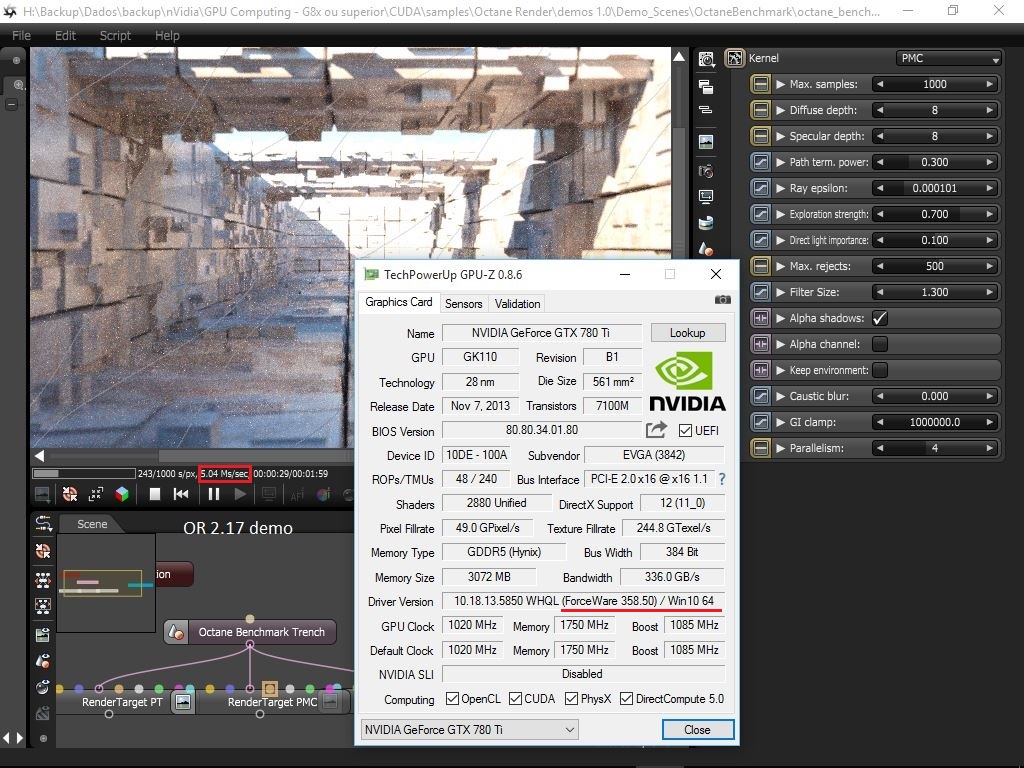Open the Script menu

(x=115, y=35)
